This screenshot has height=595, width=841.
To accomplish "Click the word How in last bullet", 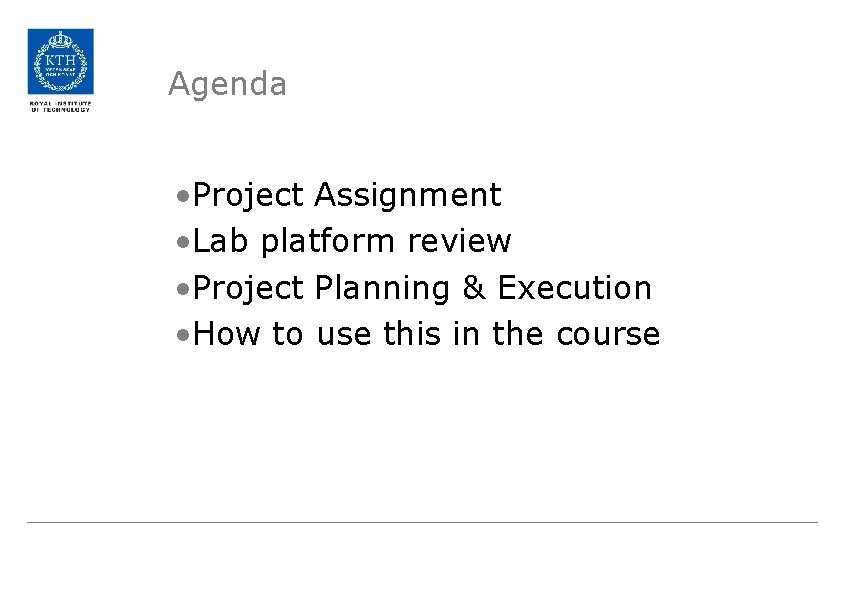I will pyautogui.click(x=227, y=335).
